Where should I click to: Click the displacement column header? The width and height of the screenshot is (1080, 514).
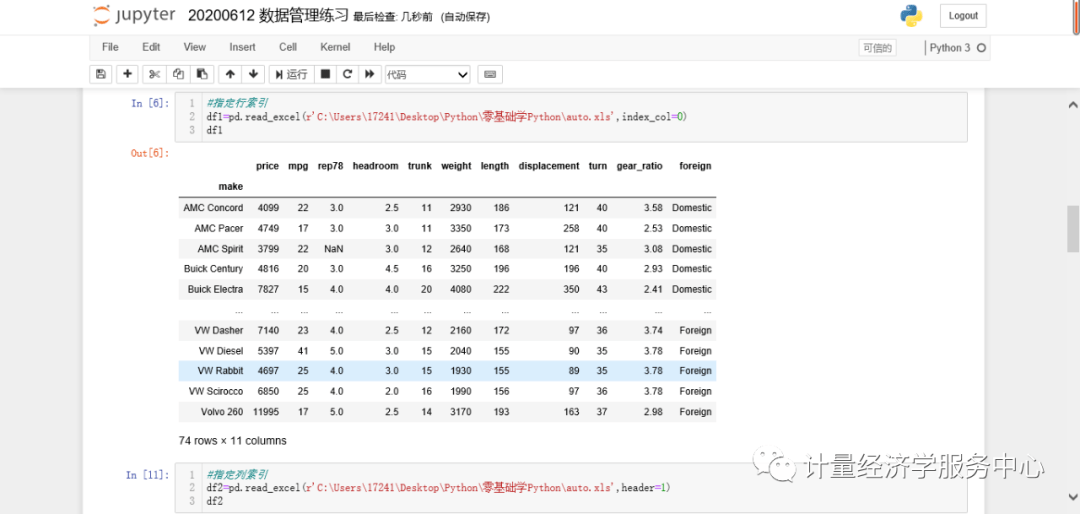click(549, 166)
